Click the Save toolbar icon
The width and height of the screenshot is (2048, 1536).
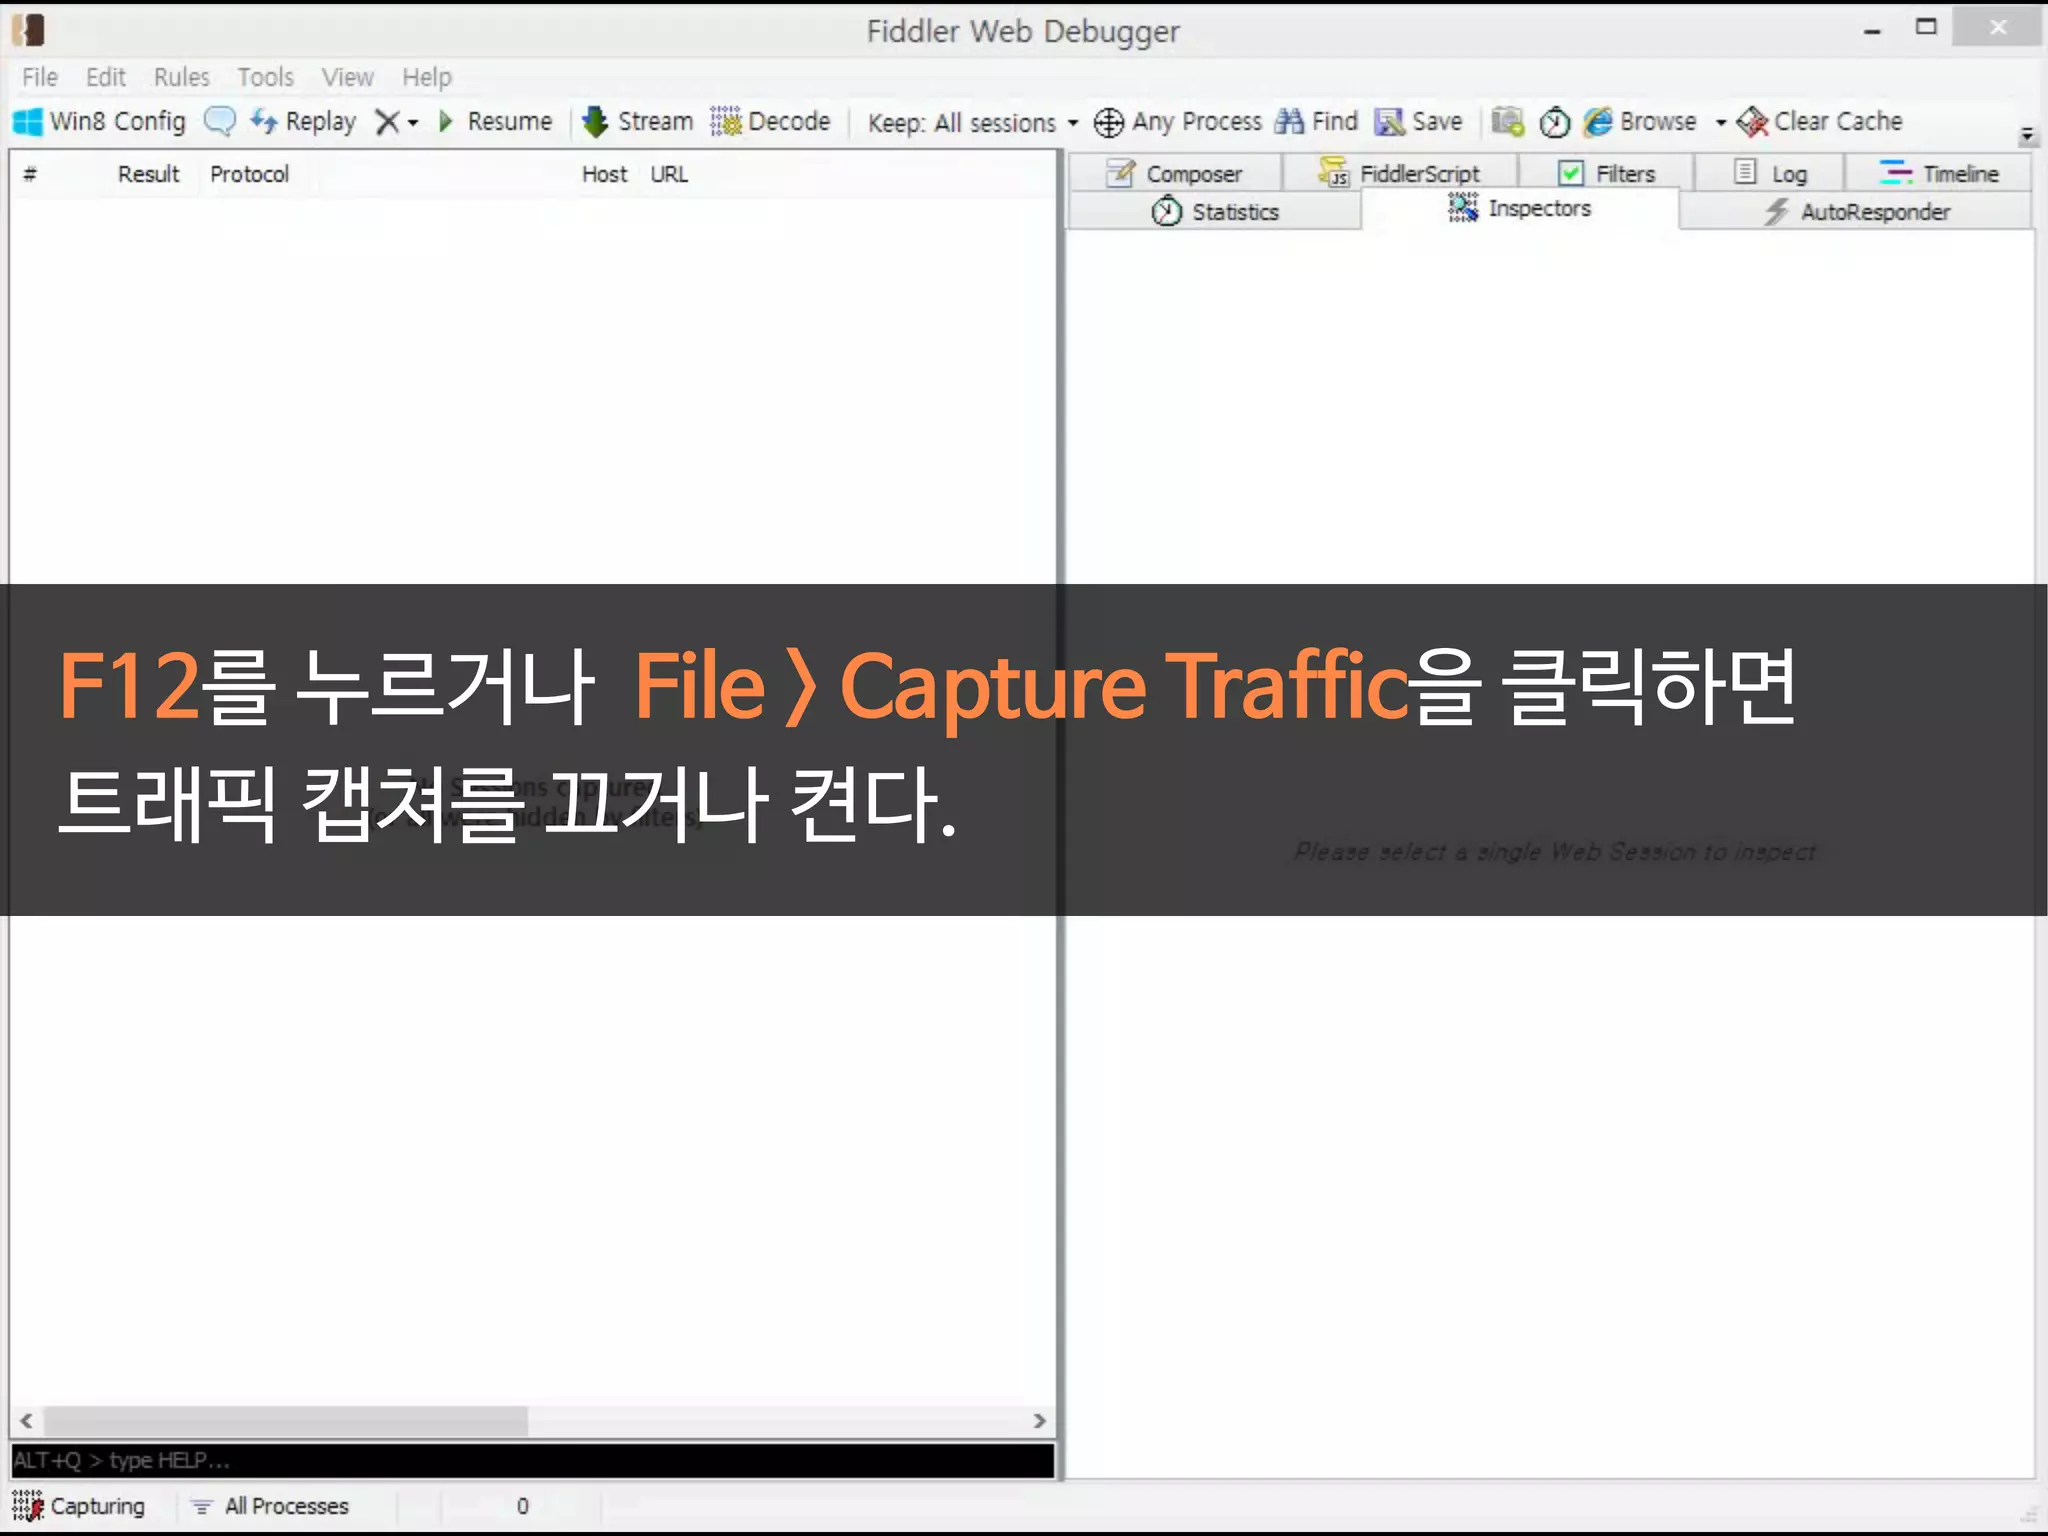1418,122
